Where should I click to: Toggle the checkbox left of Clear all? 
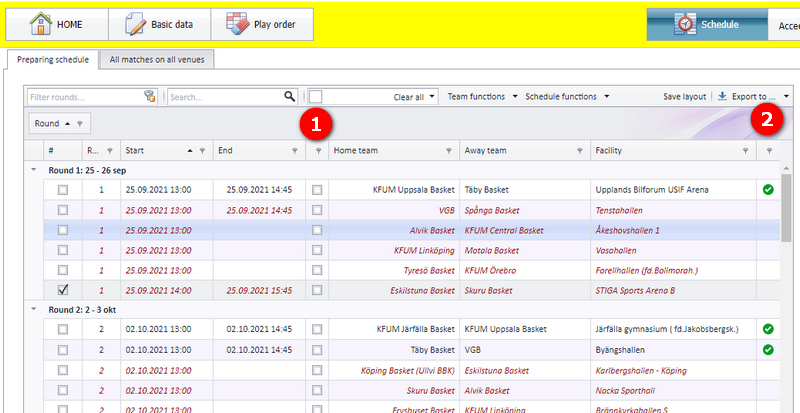pos(316,96)
